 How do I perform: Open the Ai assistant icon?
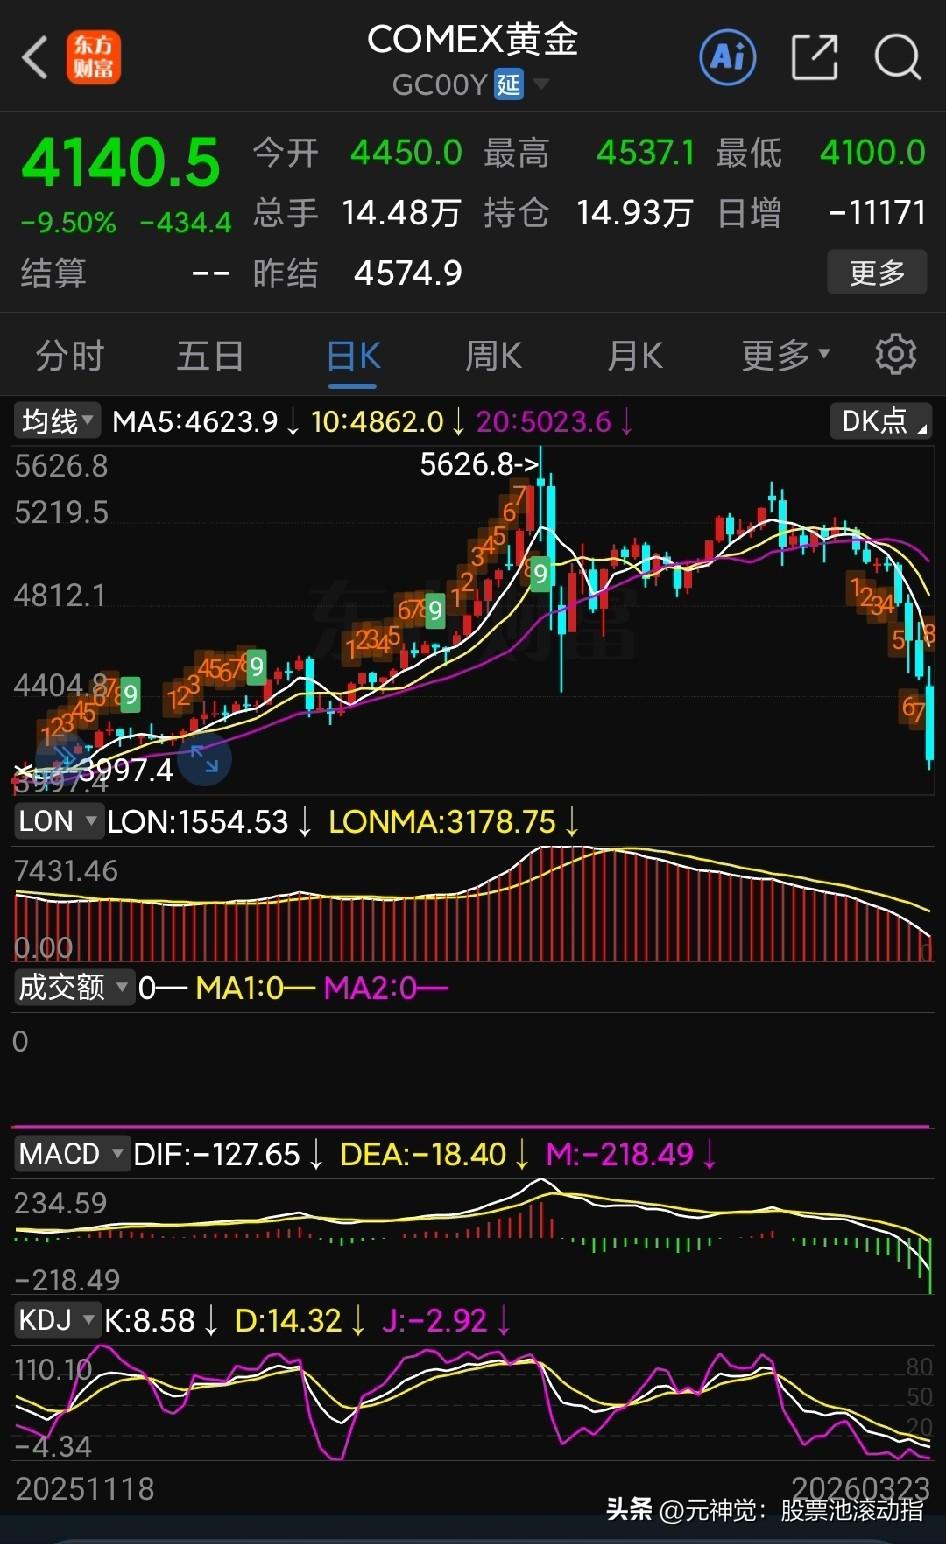(727, 57)
